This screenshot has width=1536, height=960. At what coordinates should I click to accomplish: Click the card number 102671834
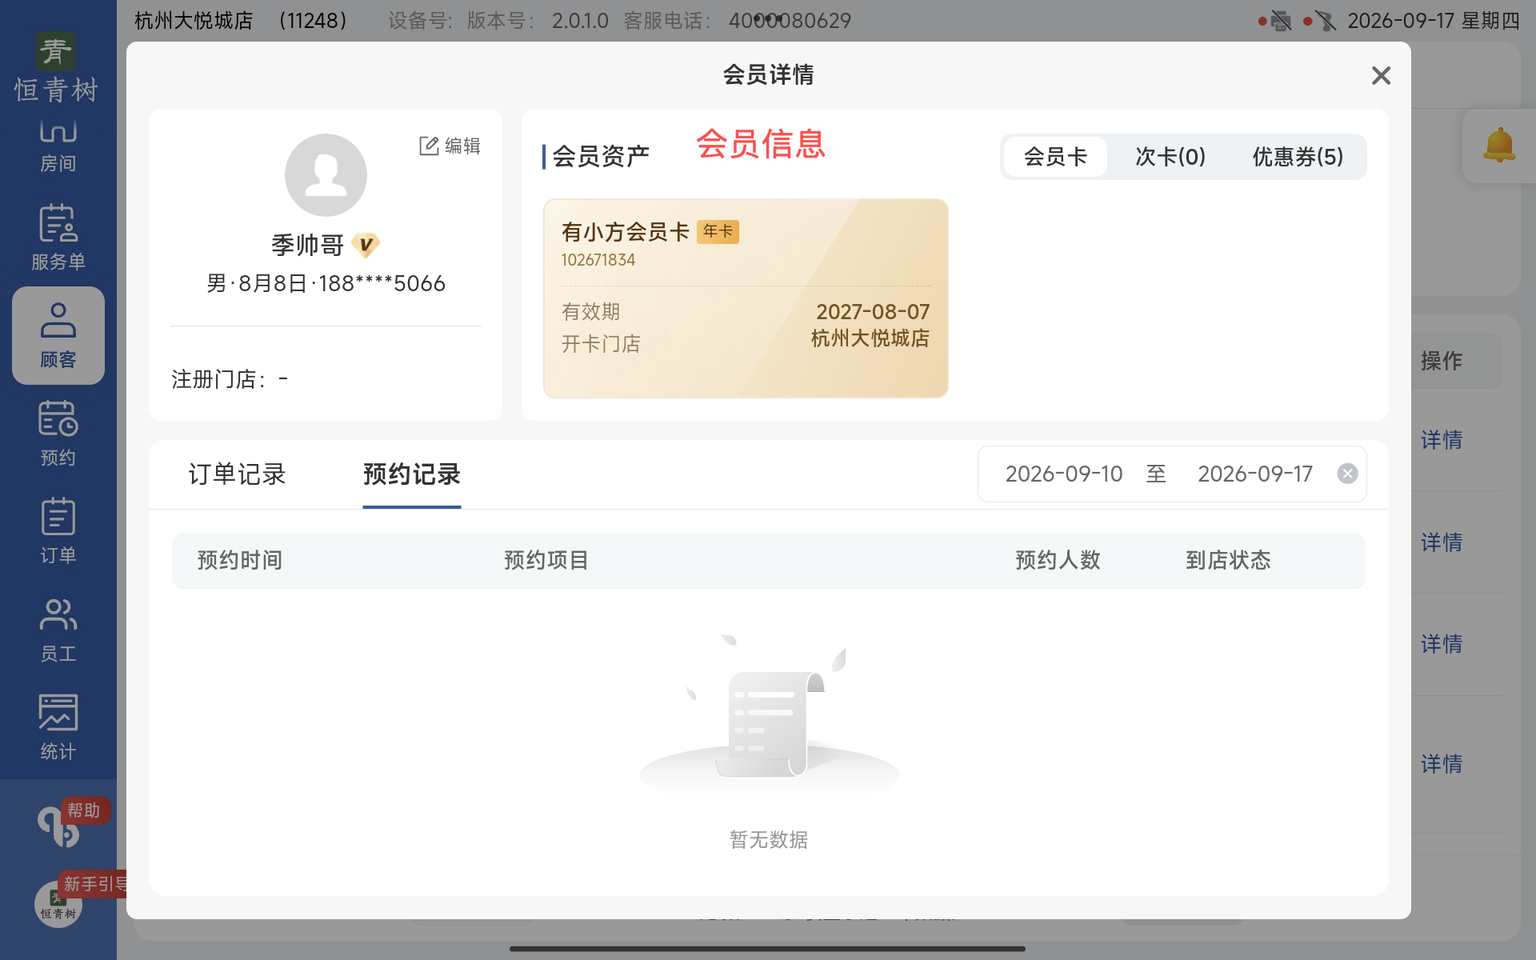pos(598,260)
